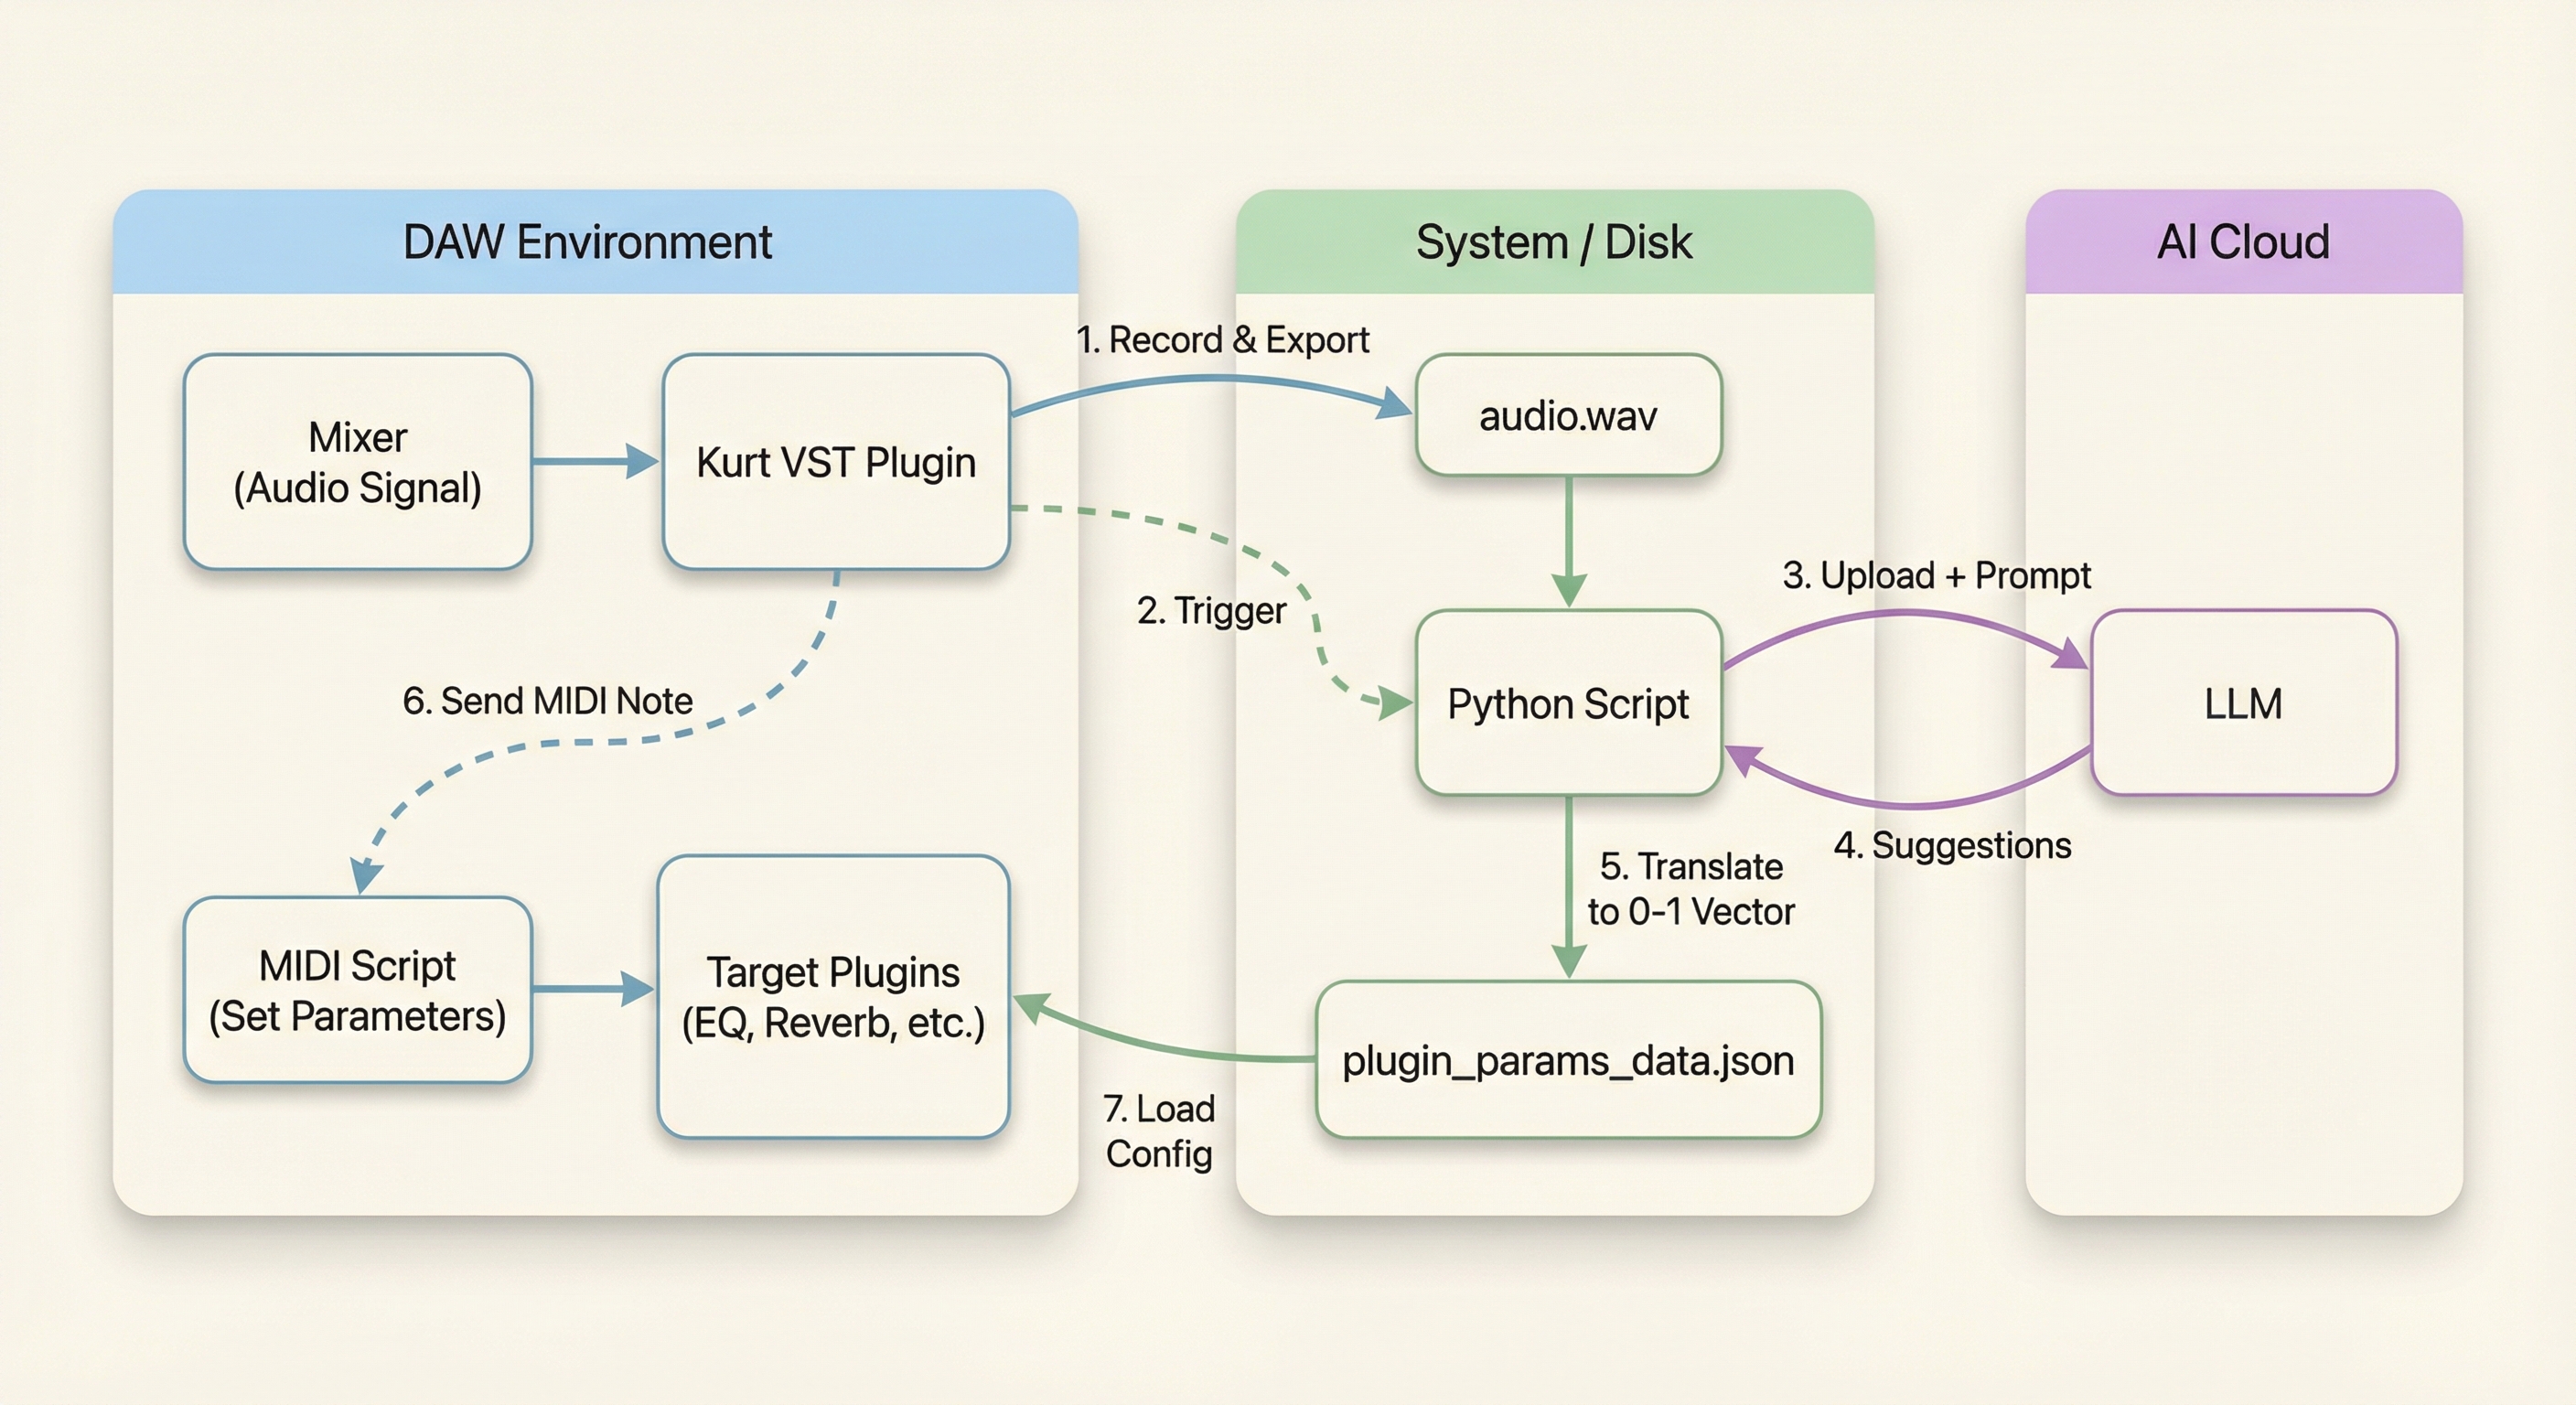Click the AI Cloud header
2576x1405 pixels.
point(2243,242)
